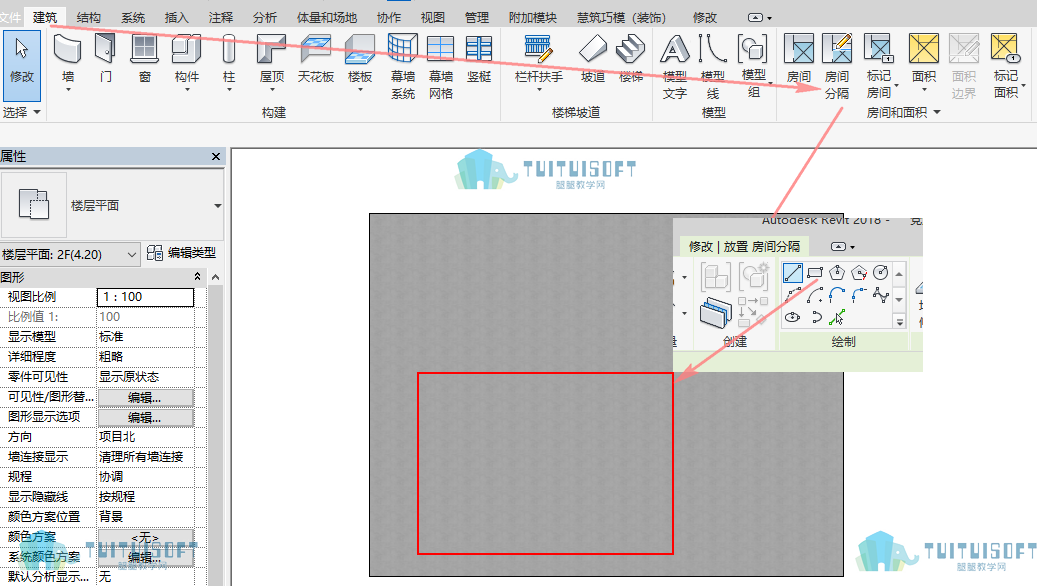Select the Spline draw tool

pos(880,295)
